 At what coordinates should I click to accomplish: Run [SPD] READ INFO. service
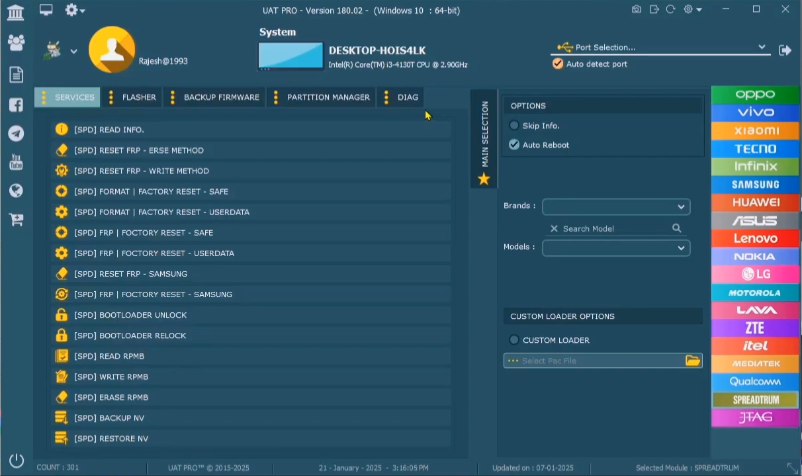pos(251,130)
